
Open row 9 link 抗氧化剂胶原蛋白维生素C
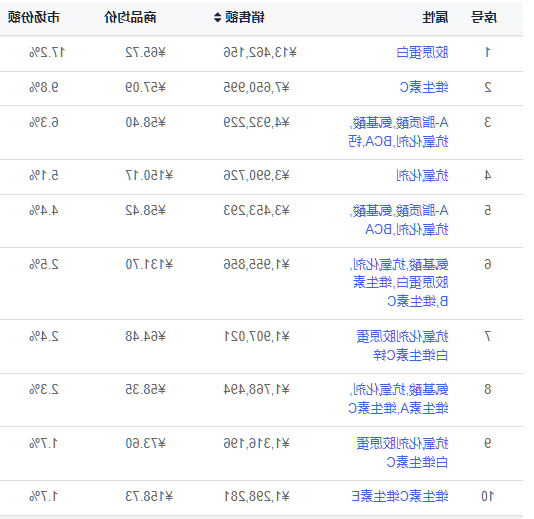(x=402, y=453)
